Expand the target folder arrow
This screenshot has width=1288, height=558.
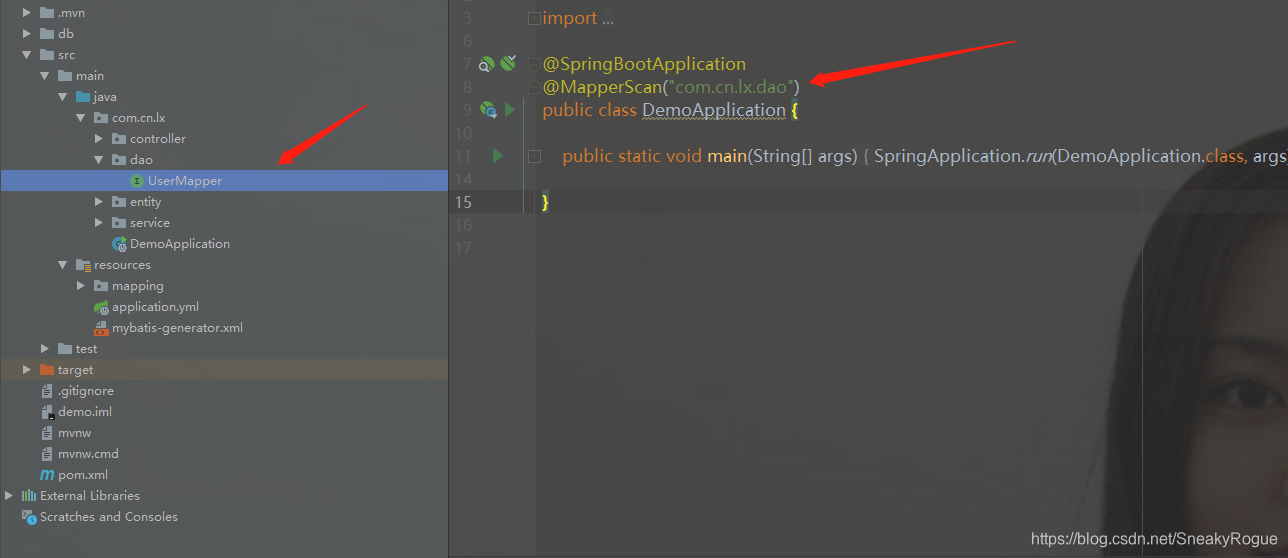tap(27, 370)
